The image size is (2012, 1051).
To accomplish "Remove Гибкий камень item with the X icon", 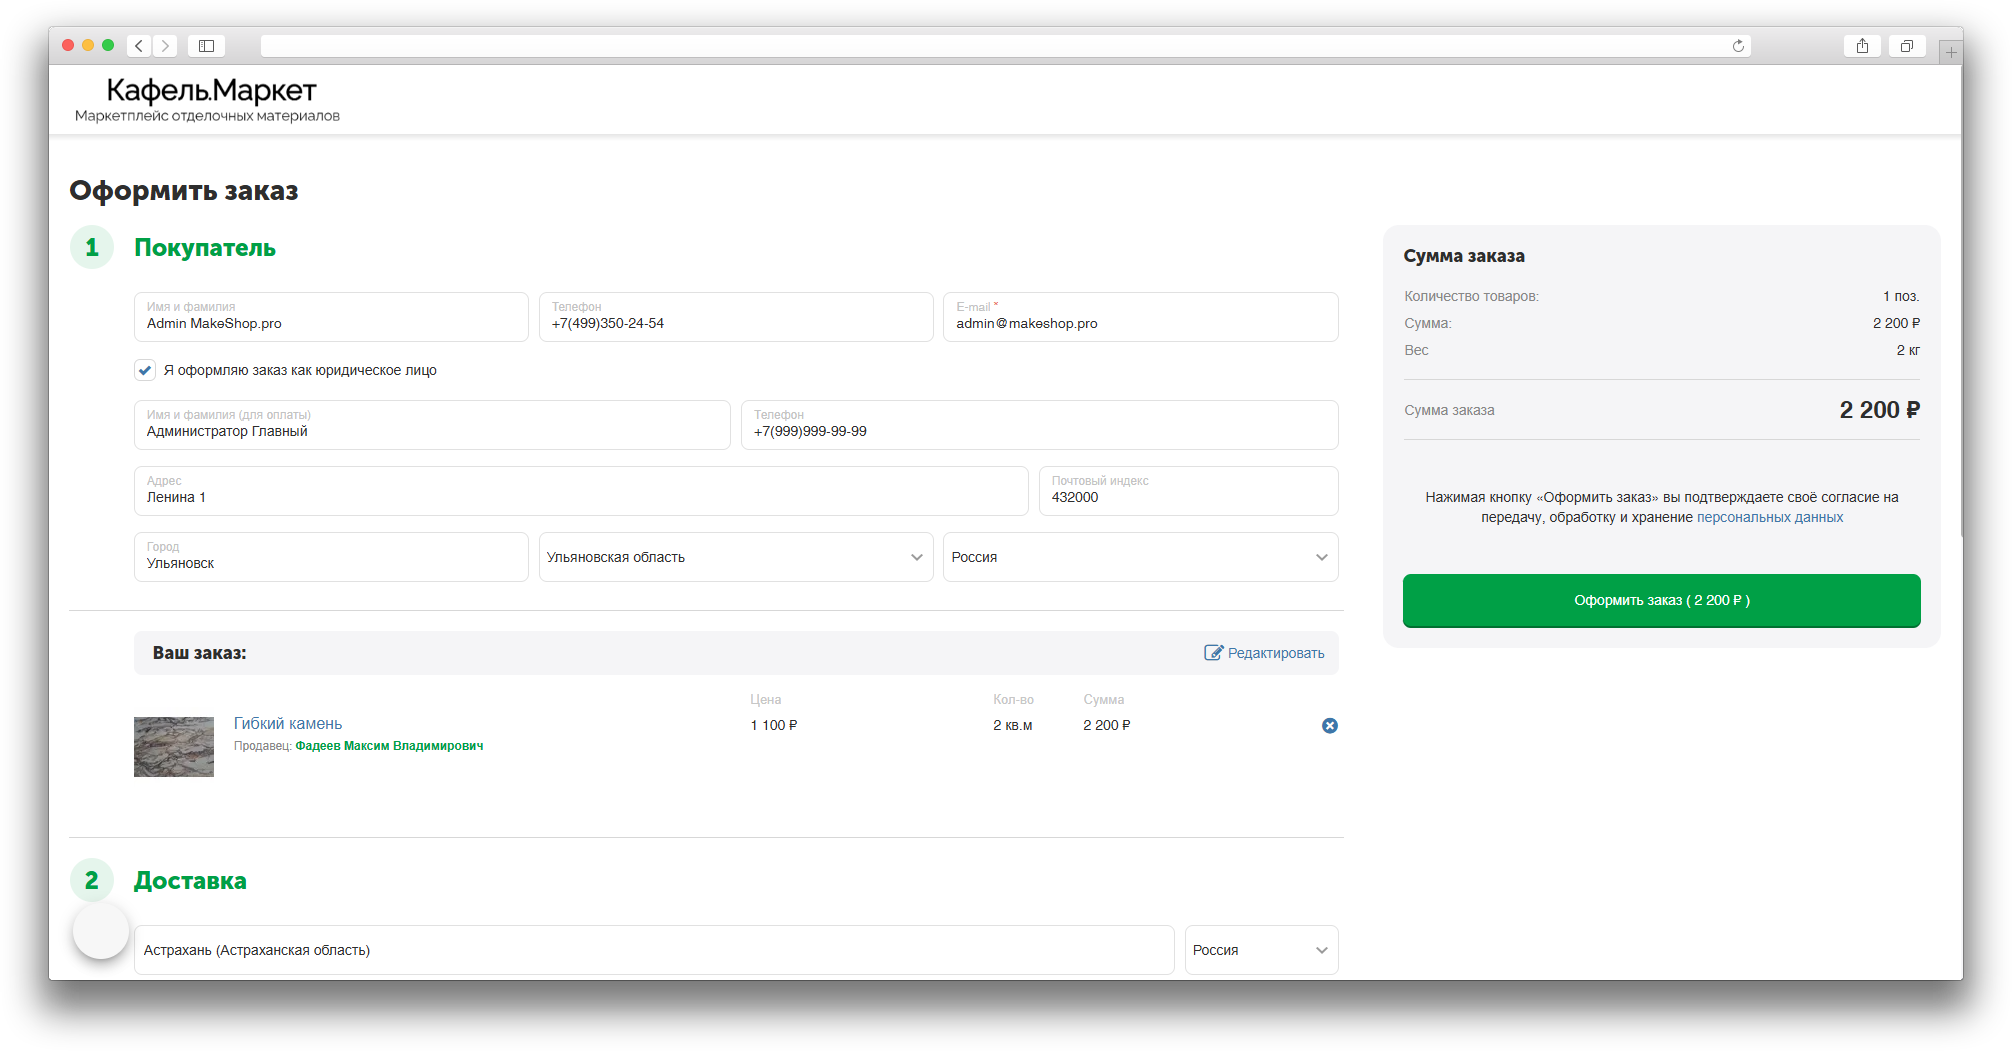I will [x=1329, y=726].
